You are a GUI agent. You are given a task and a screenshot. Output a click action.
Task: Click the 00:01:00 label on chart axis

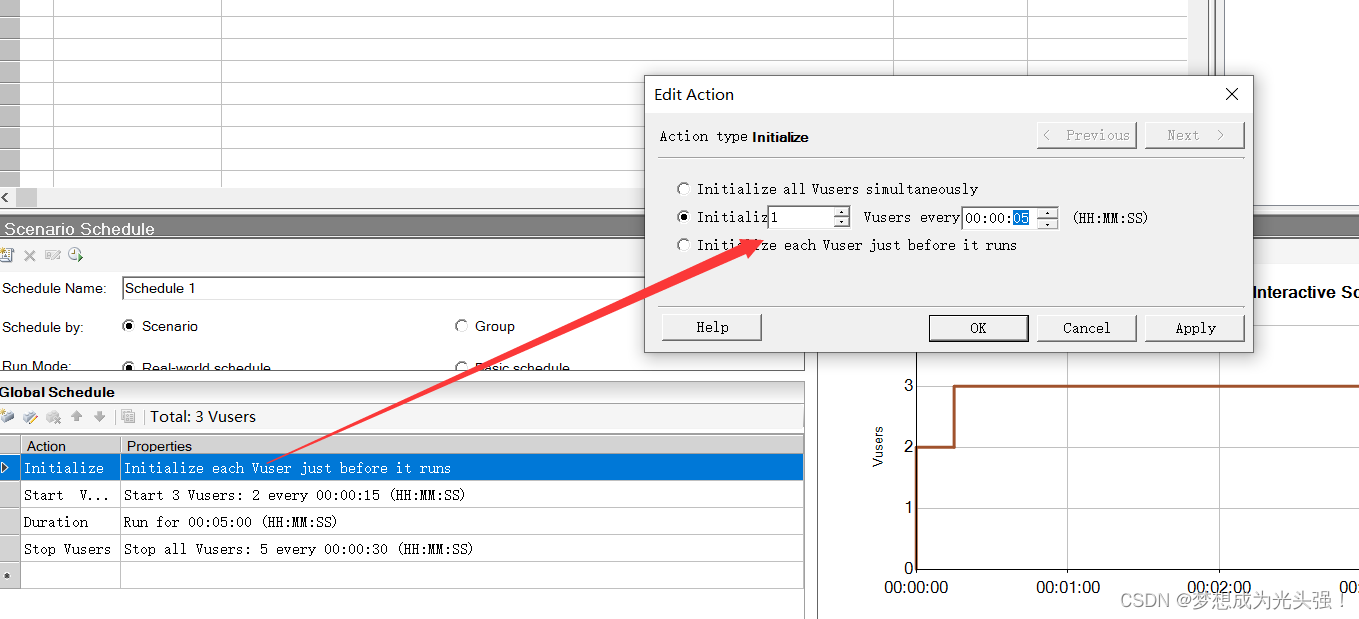(1068, 587)
